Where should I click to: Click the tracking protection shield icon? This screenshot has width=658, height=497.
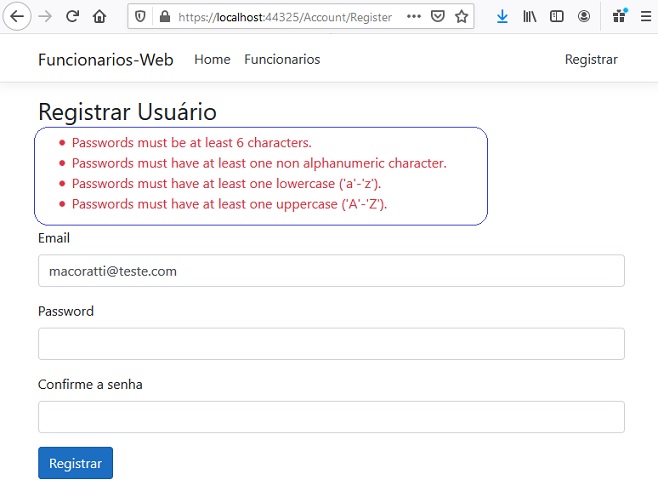coord(140,17)
